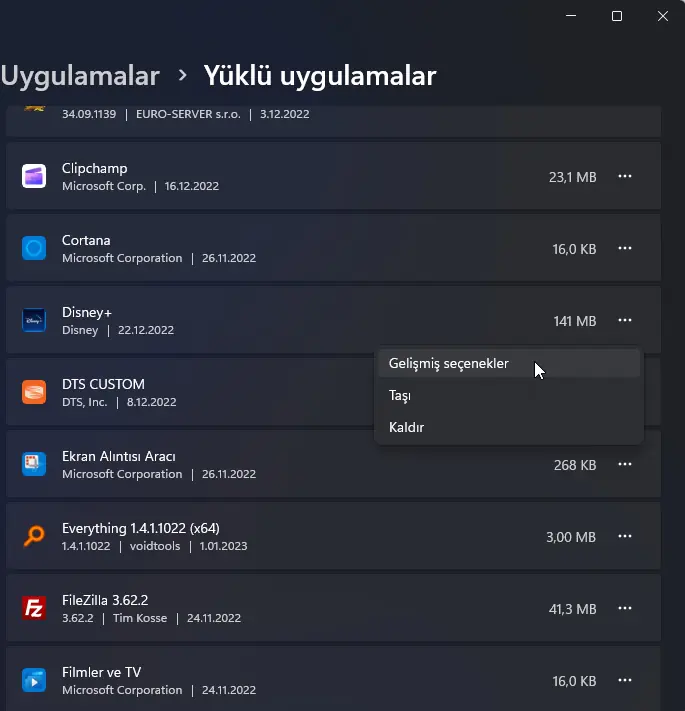Screen dimensions: 685x711
Task: Select Kaldır to uninstall the app
Action: [x=509, y=427]
